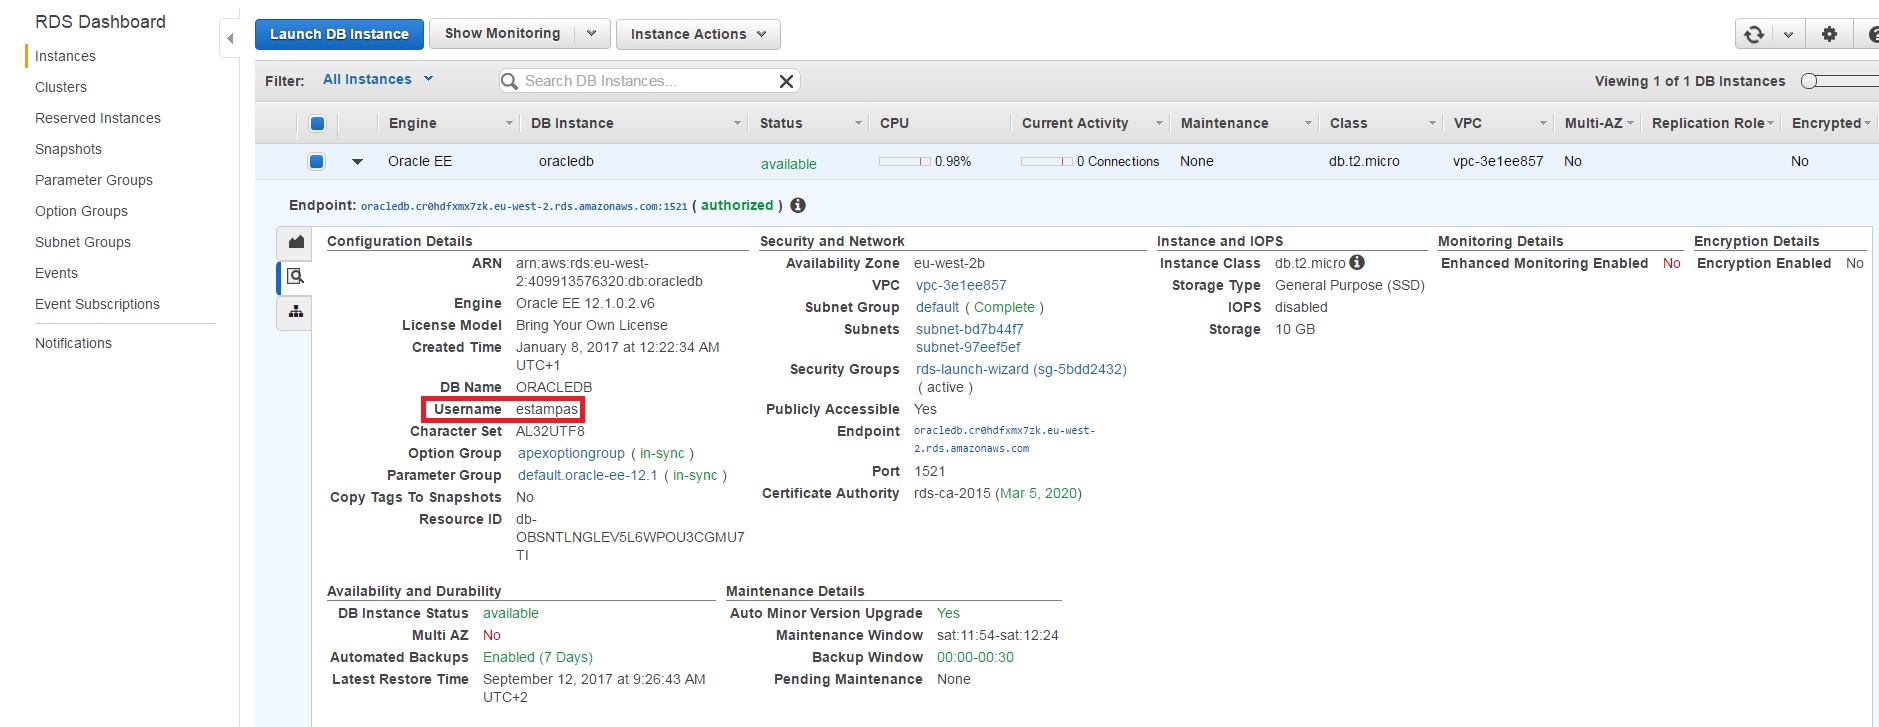
Task: Clear the search with the X icon
Action: pos(786,81)
